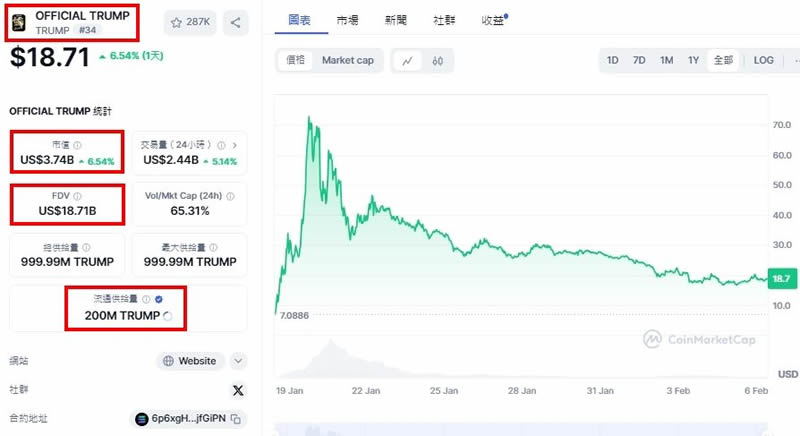Switch to the 新聞 tab
This screenshot has height=436, width=800.
(395, 20)
